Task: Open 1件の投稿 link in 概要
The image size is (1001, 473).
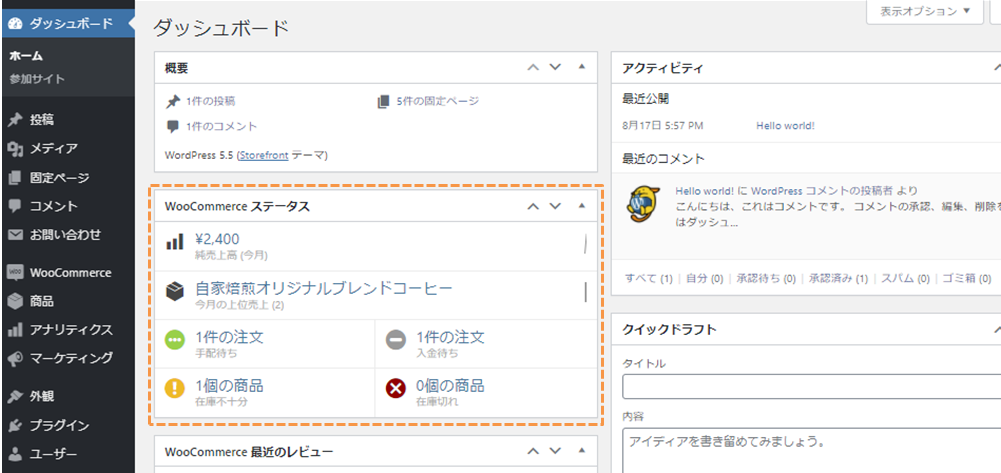Action: click(211, 101)
